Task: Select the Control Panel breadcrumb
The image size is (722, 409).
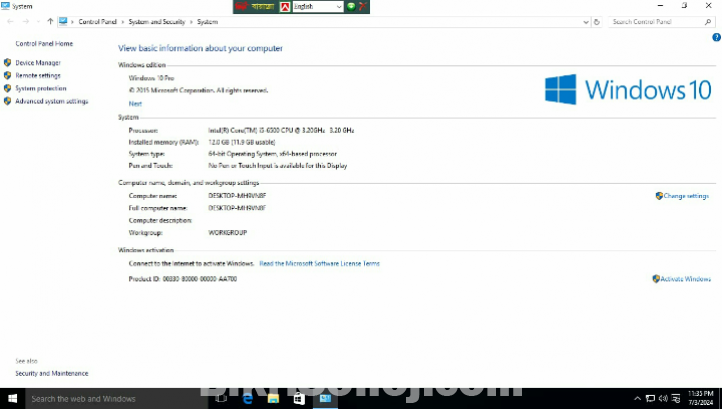Action: click(x=98, y=22)
